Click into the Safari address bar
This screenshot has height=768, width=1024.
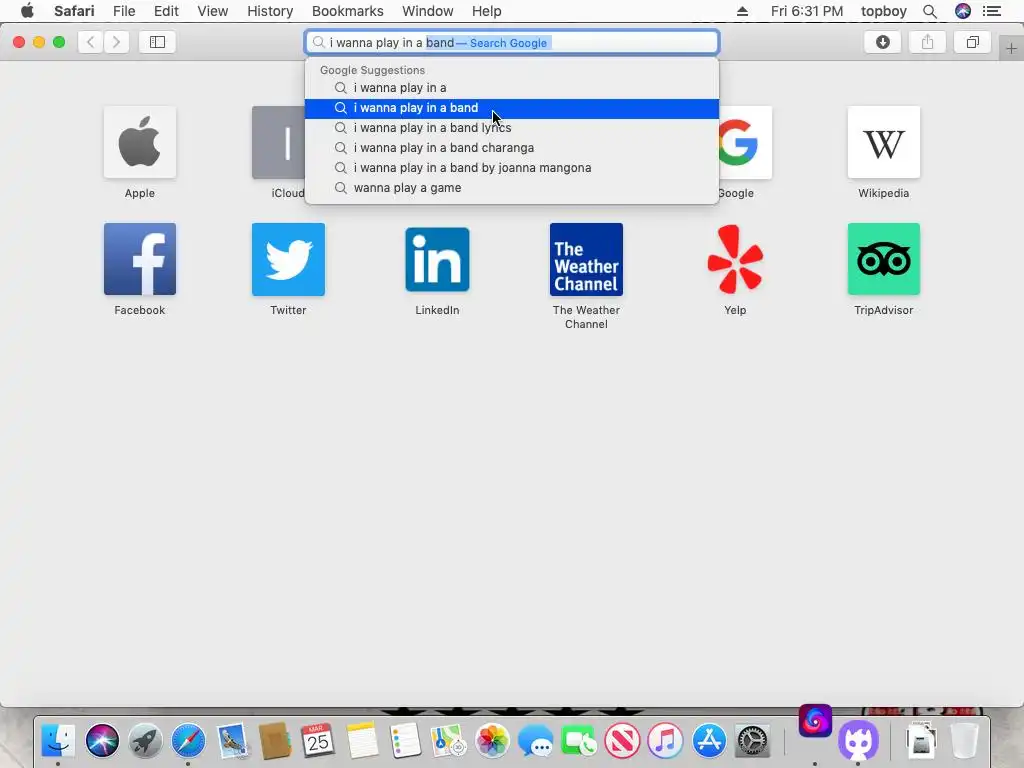point(512,42)
